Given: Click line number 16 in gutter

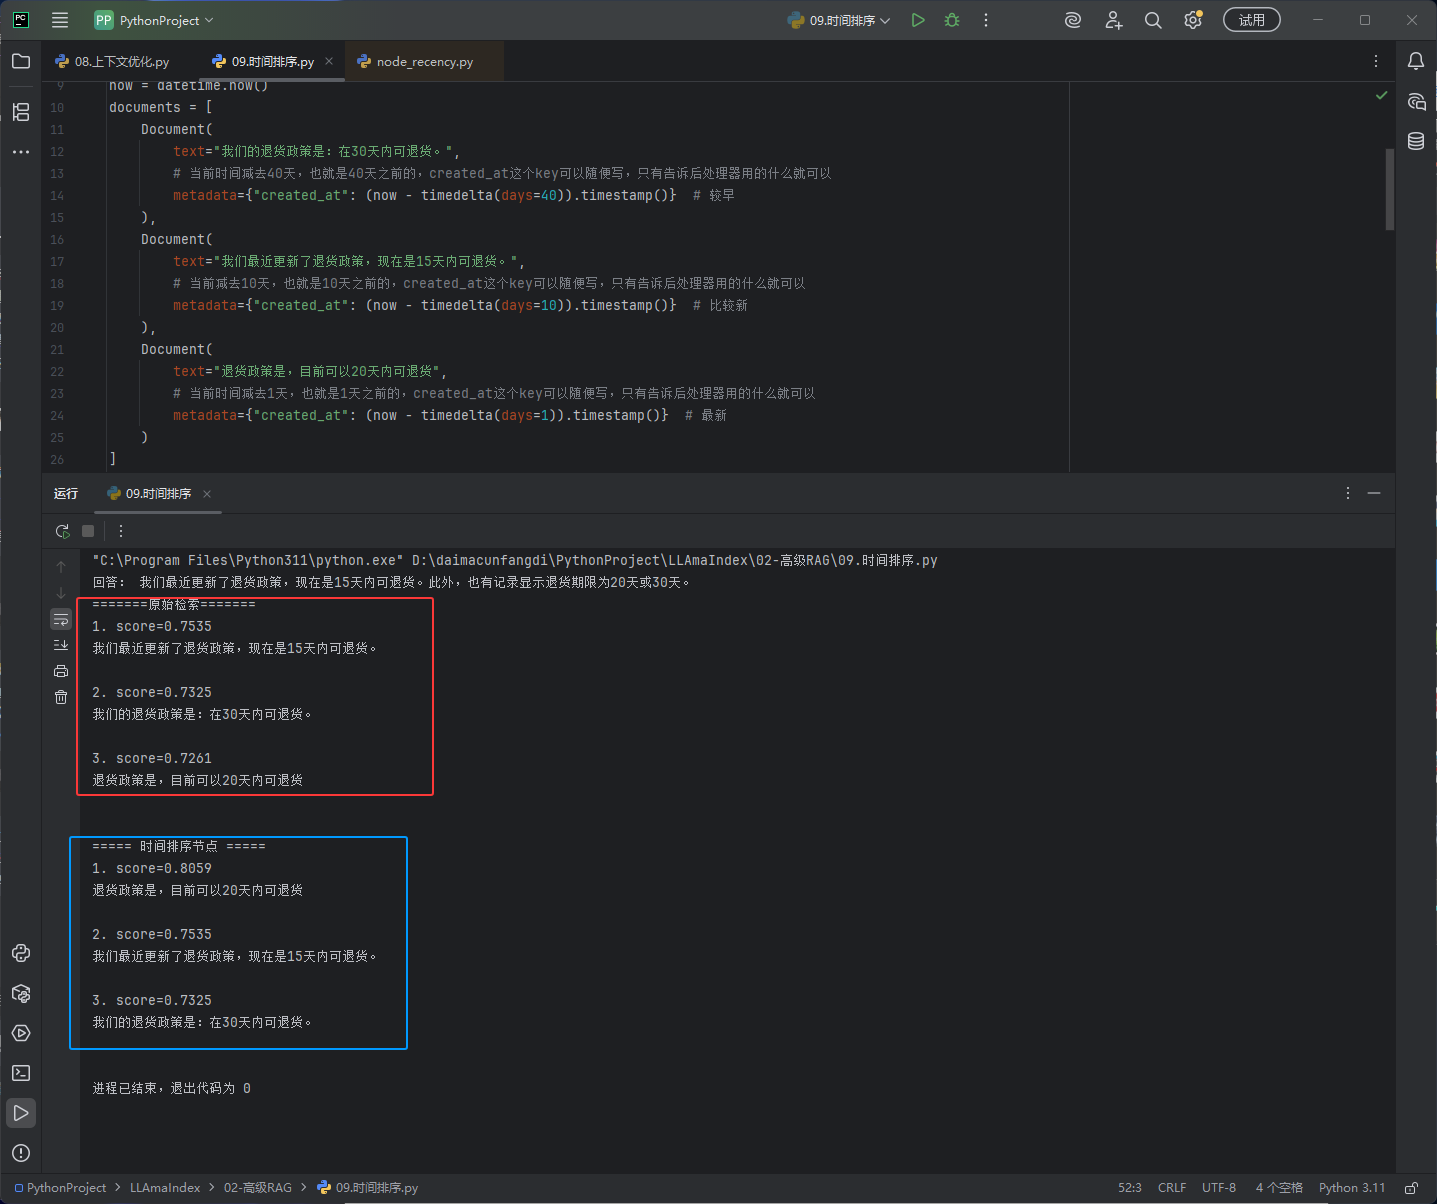Looking at the screenshot, I should coord(57,240).
